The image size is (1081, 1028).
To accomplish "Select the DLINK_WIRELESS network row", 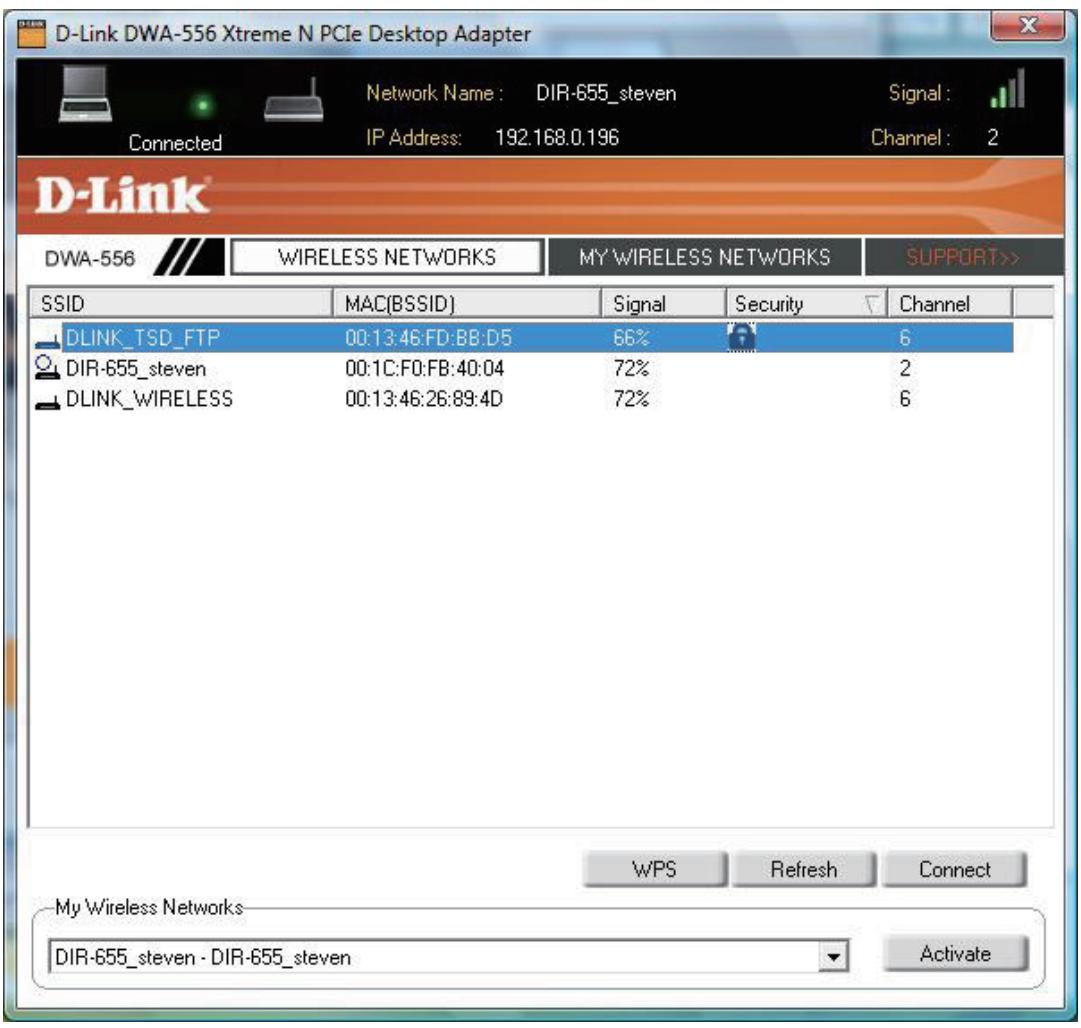I will tap(523, 399).
